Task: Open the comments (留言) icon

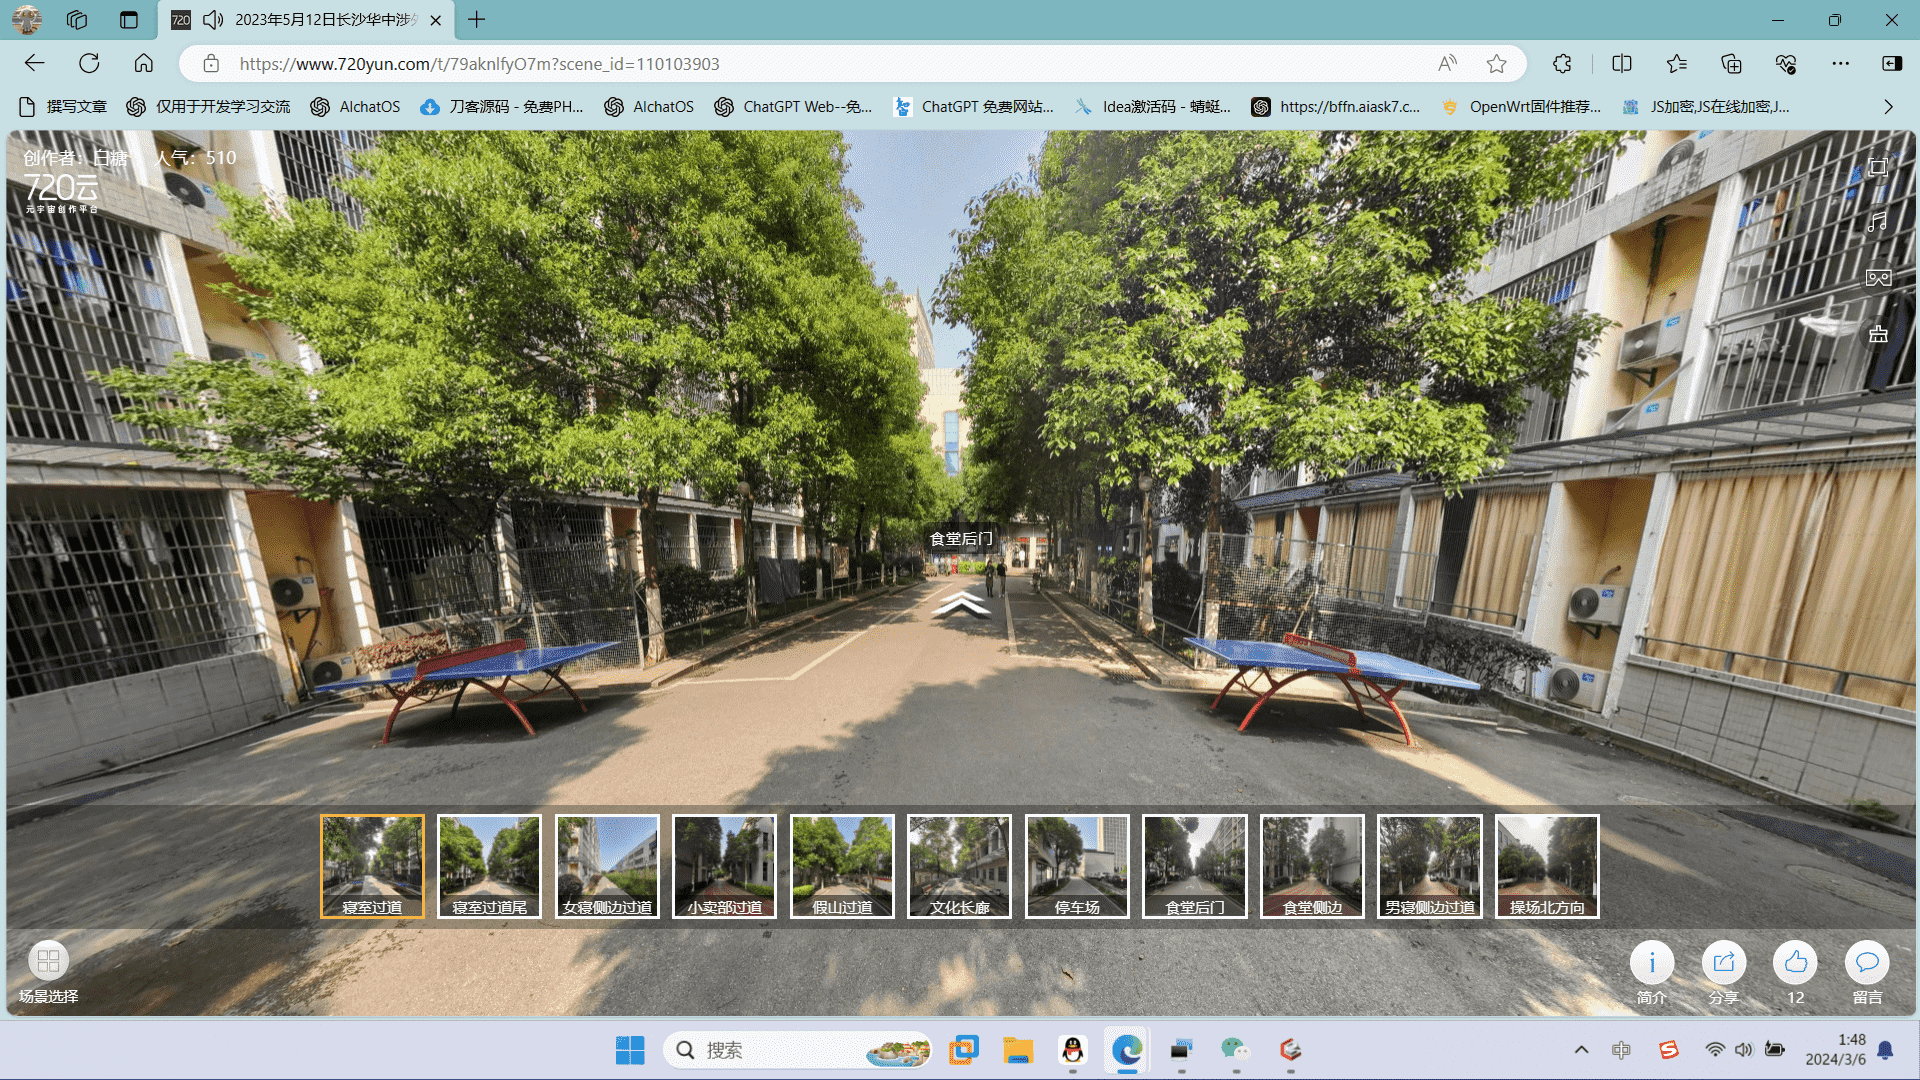Action: (x=1866, y=962)
